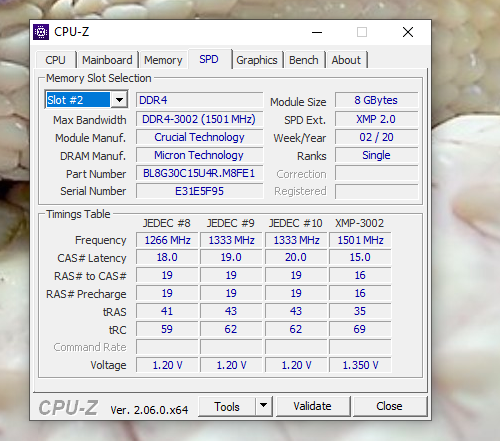This screenshot has height=441, width=500.
Task: Click JEDEC #8 voltage 1.20 V
Action: tap(167, 365)
